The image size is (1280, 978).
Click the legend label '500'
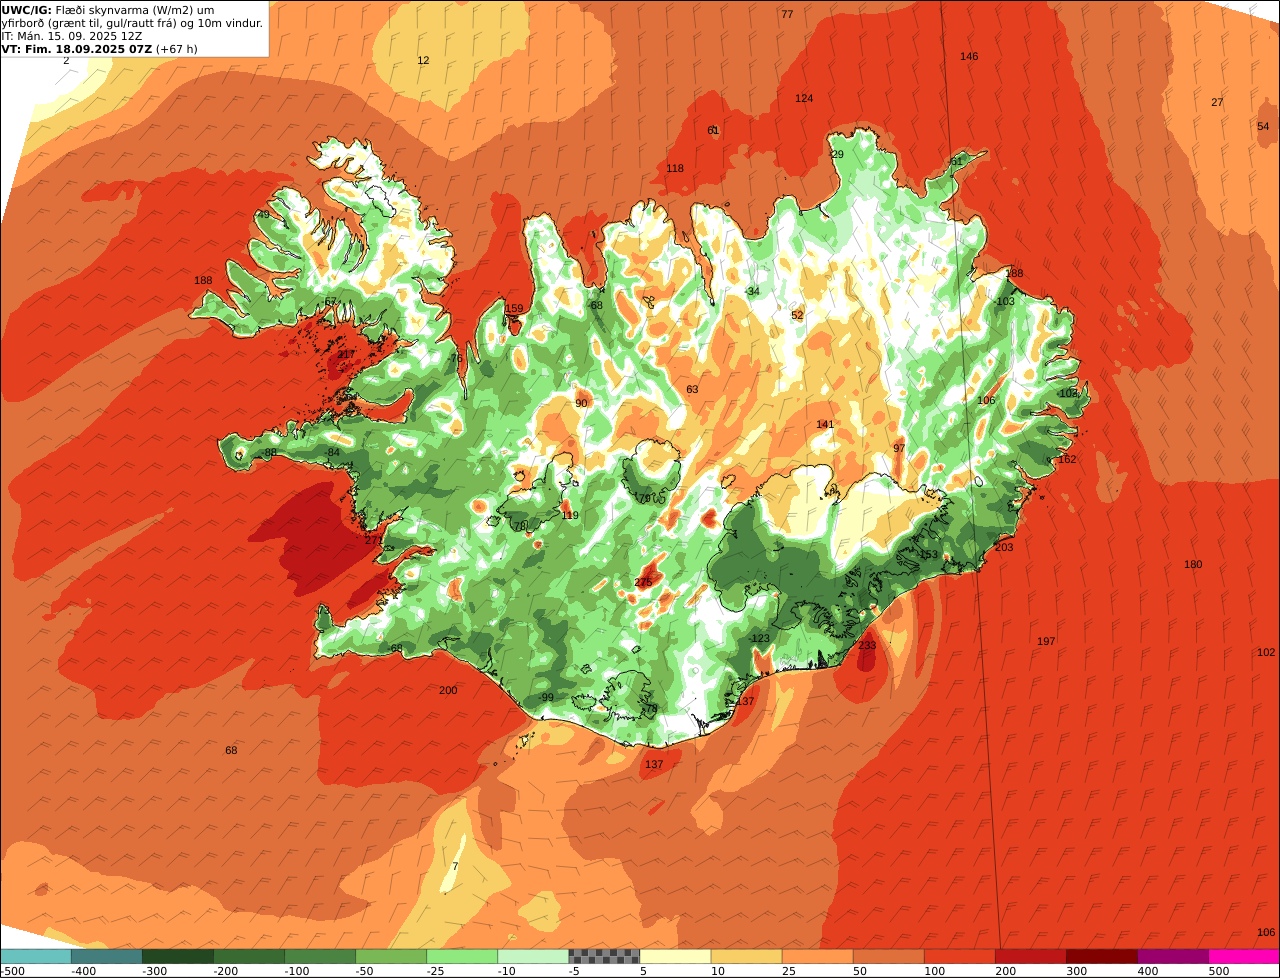click(1219, 970)
